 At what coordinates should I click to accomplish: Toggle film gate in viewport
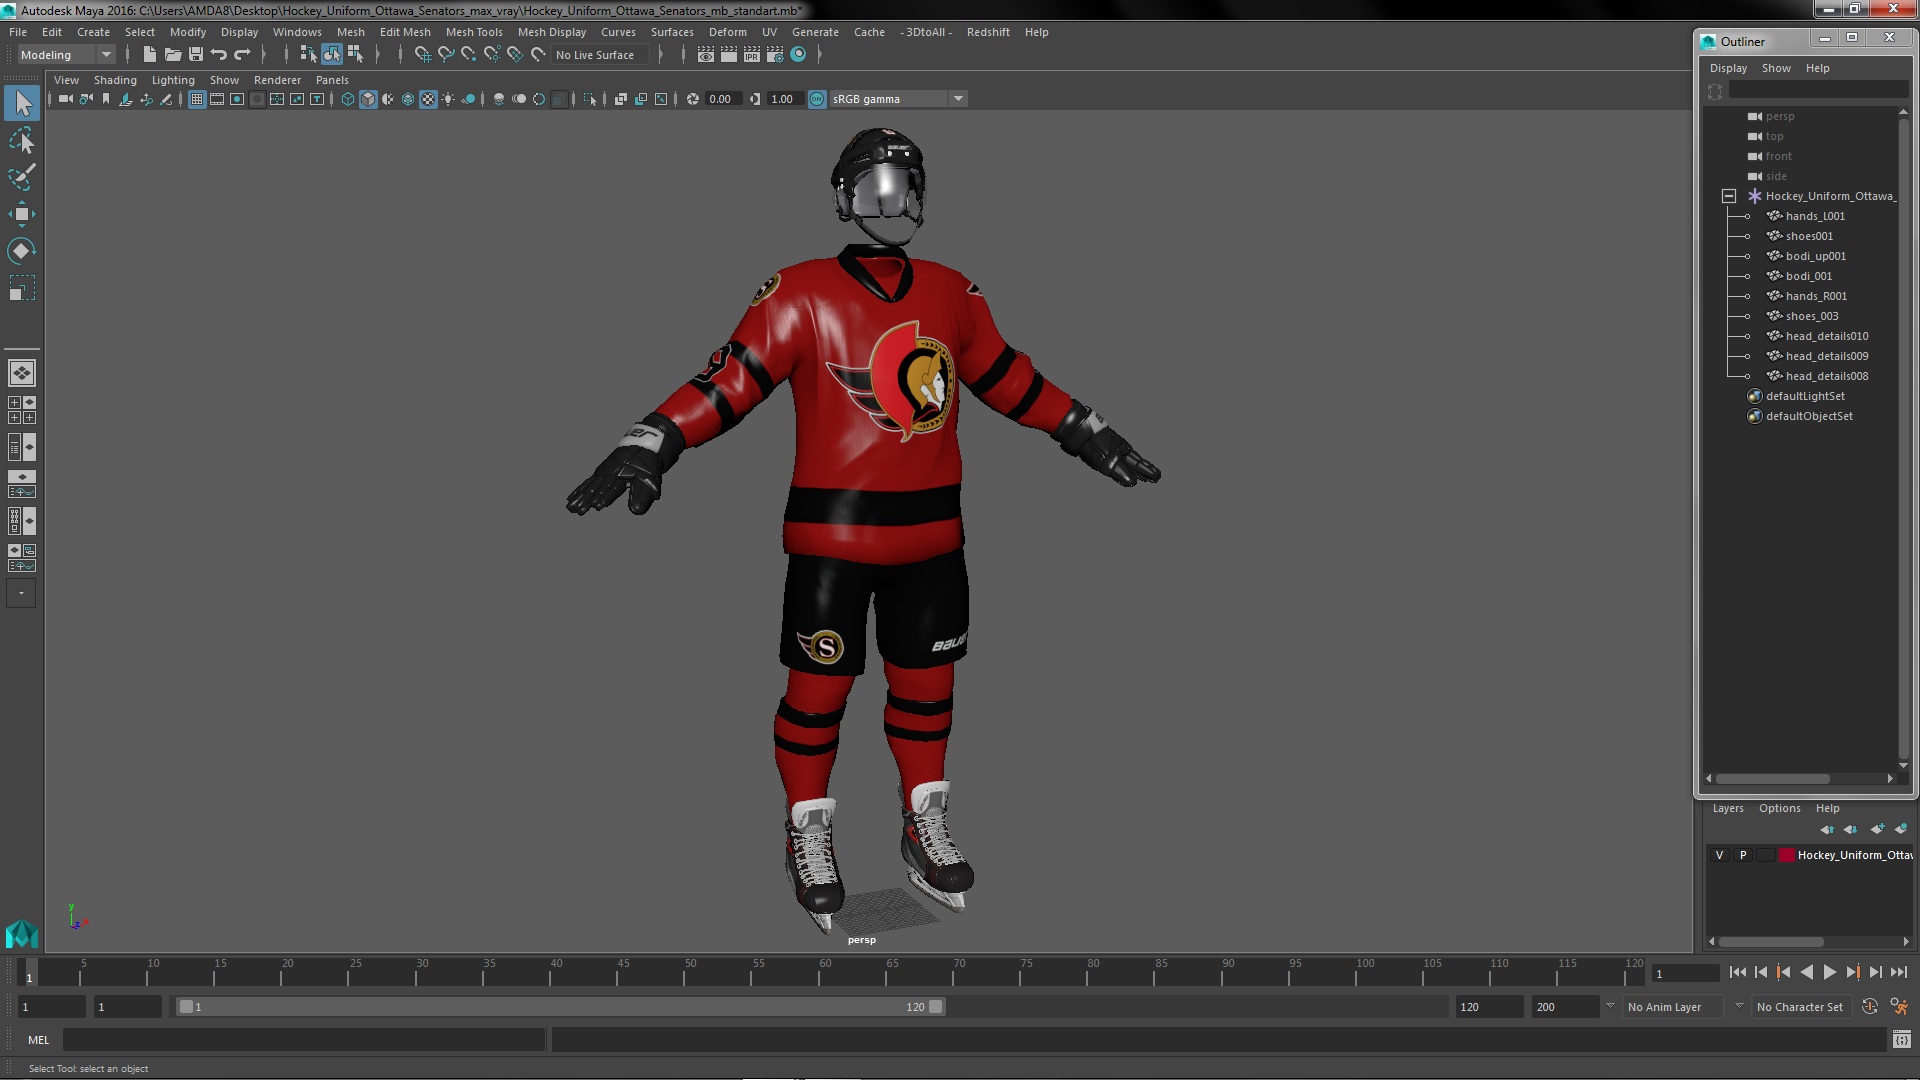[x=217, y=99]
